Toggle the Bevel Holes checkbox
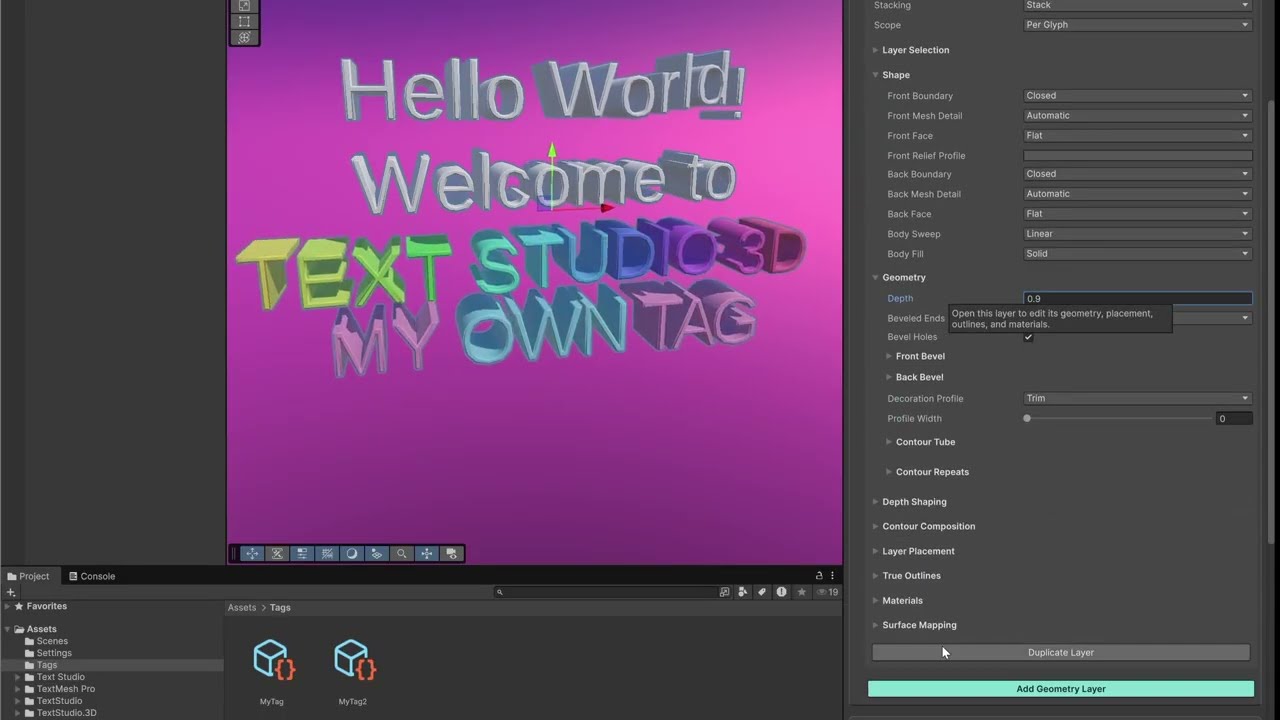 tap(1028, 337)
